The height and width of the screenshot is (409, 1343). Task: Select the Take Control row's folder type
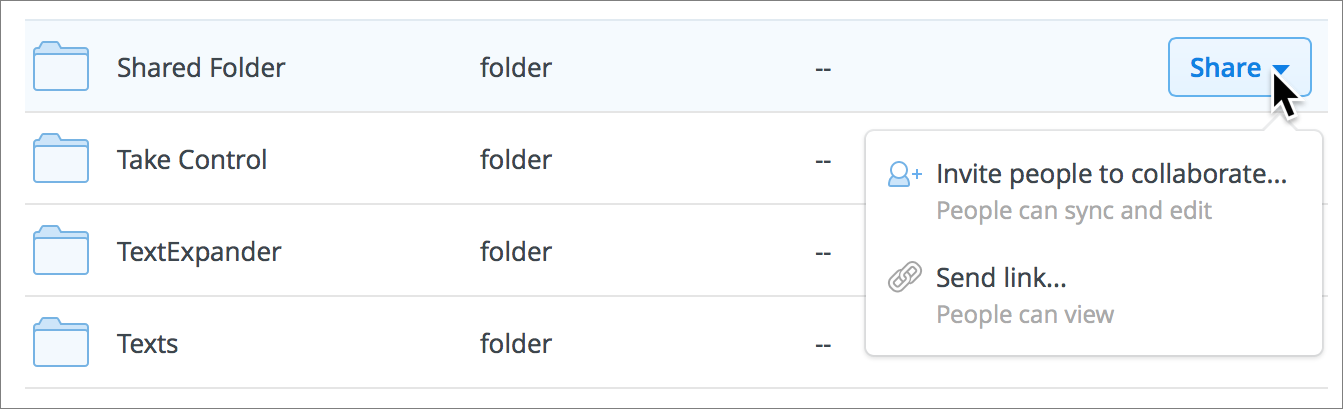coord(515,160)
